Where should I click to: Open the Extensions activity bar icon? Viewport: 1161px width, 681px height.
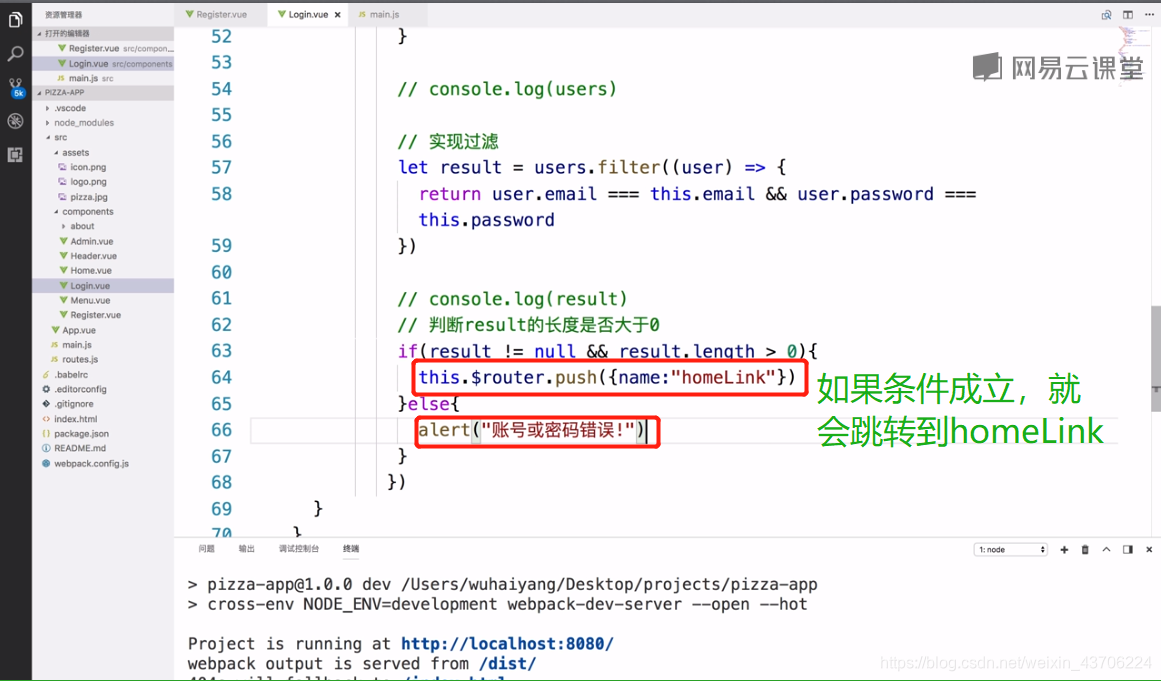(16, 155)
